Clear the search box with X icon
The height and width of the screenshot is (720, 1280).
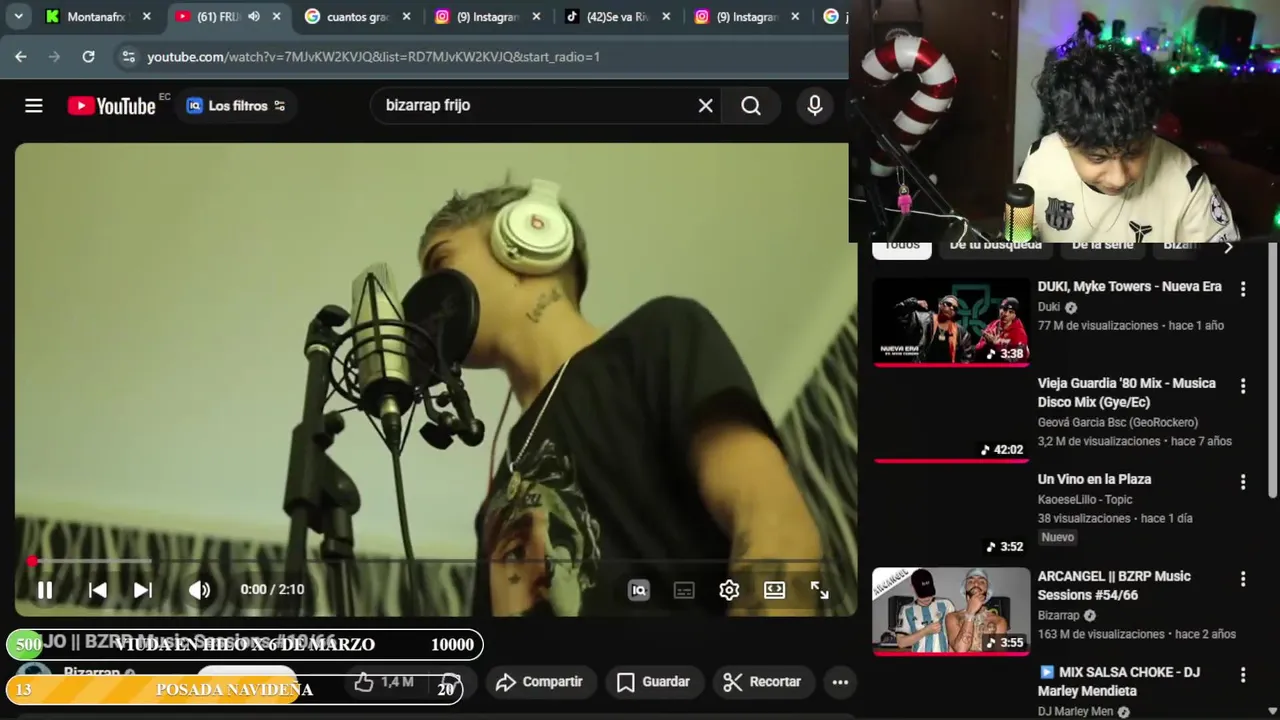705,105
